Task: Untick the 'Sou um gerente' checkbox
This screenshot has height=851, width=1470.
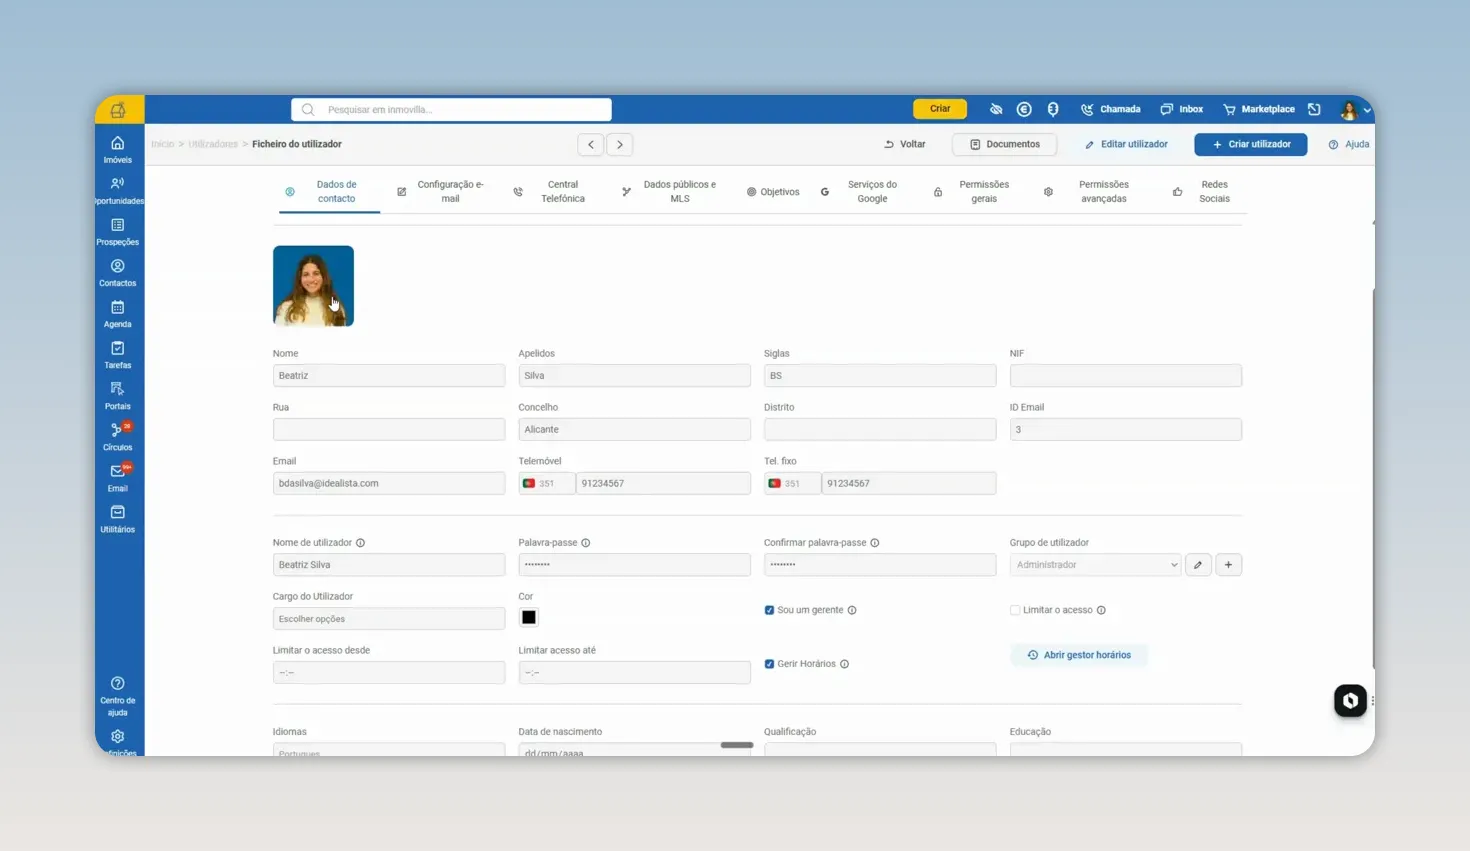Action: (769, 610)
